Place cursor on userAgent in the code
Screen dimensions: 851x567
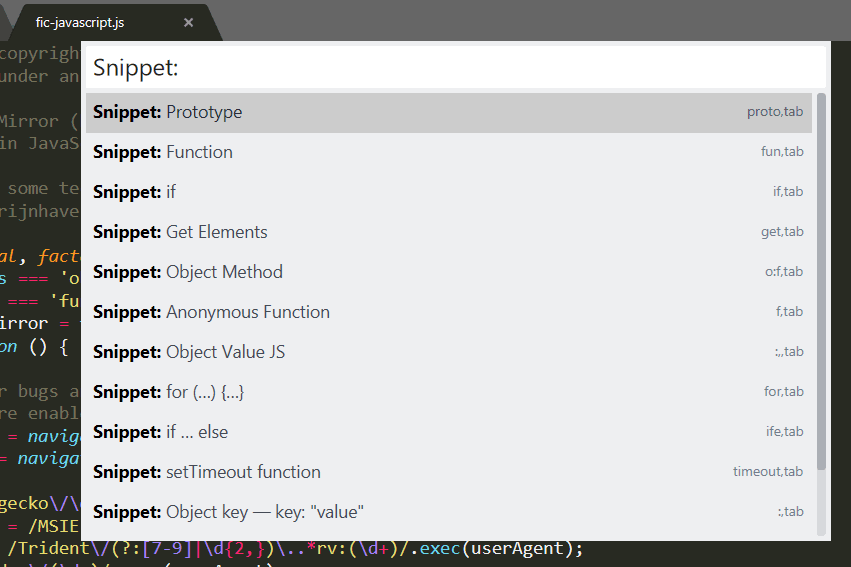pos(526,549)
